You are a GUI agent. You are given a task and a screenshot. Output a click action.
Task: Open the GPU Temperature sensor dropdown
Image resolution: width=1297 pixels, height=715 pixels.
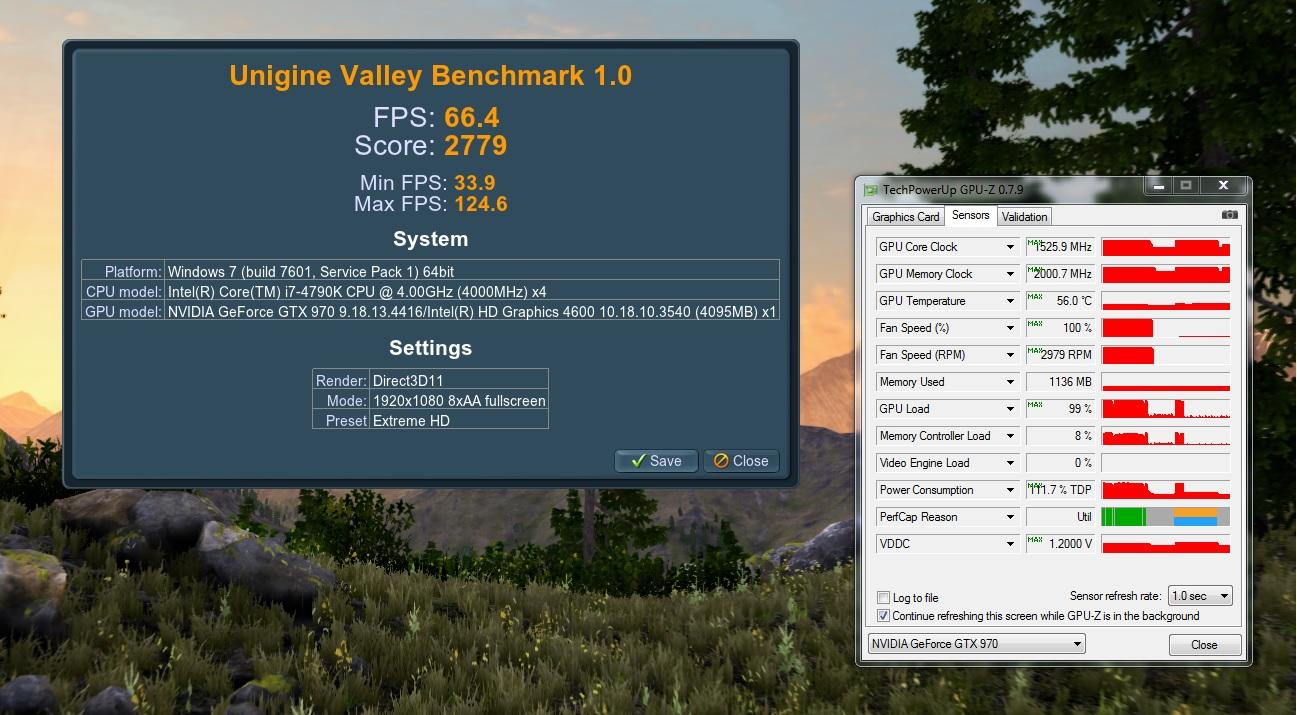point(1010,301)
